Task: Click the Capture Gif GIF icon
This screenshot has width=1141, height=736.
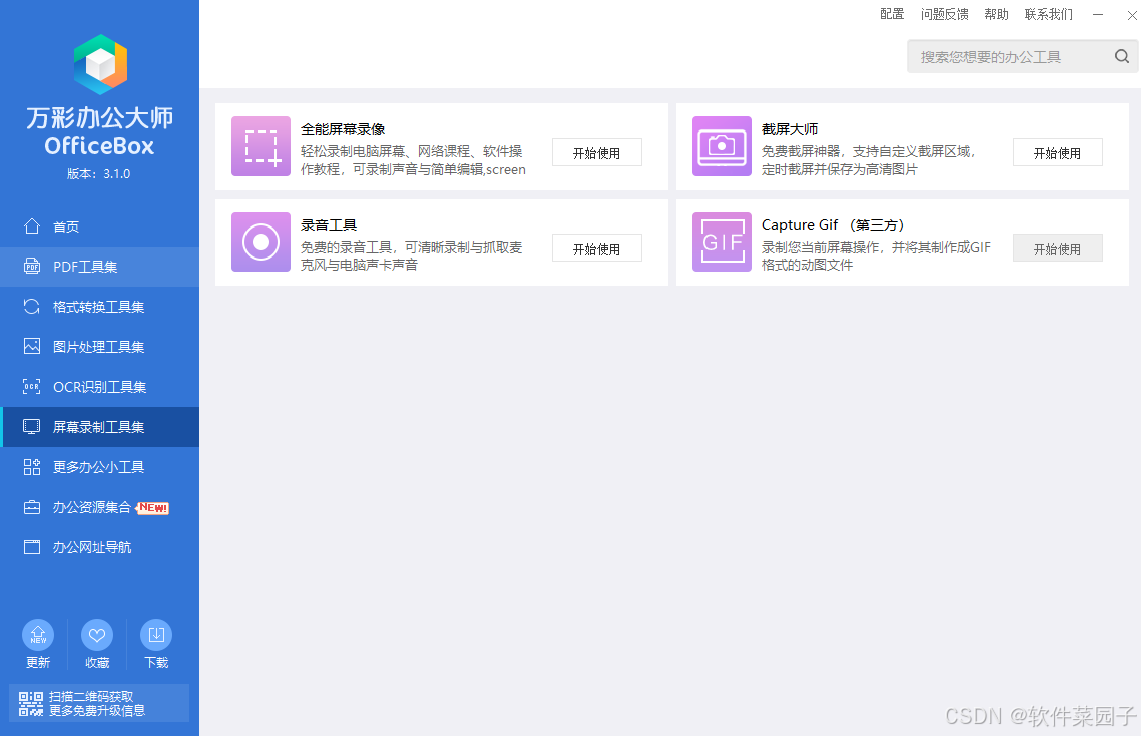Action: 721,242
